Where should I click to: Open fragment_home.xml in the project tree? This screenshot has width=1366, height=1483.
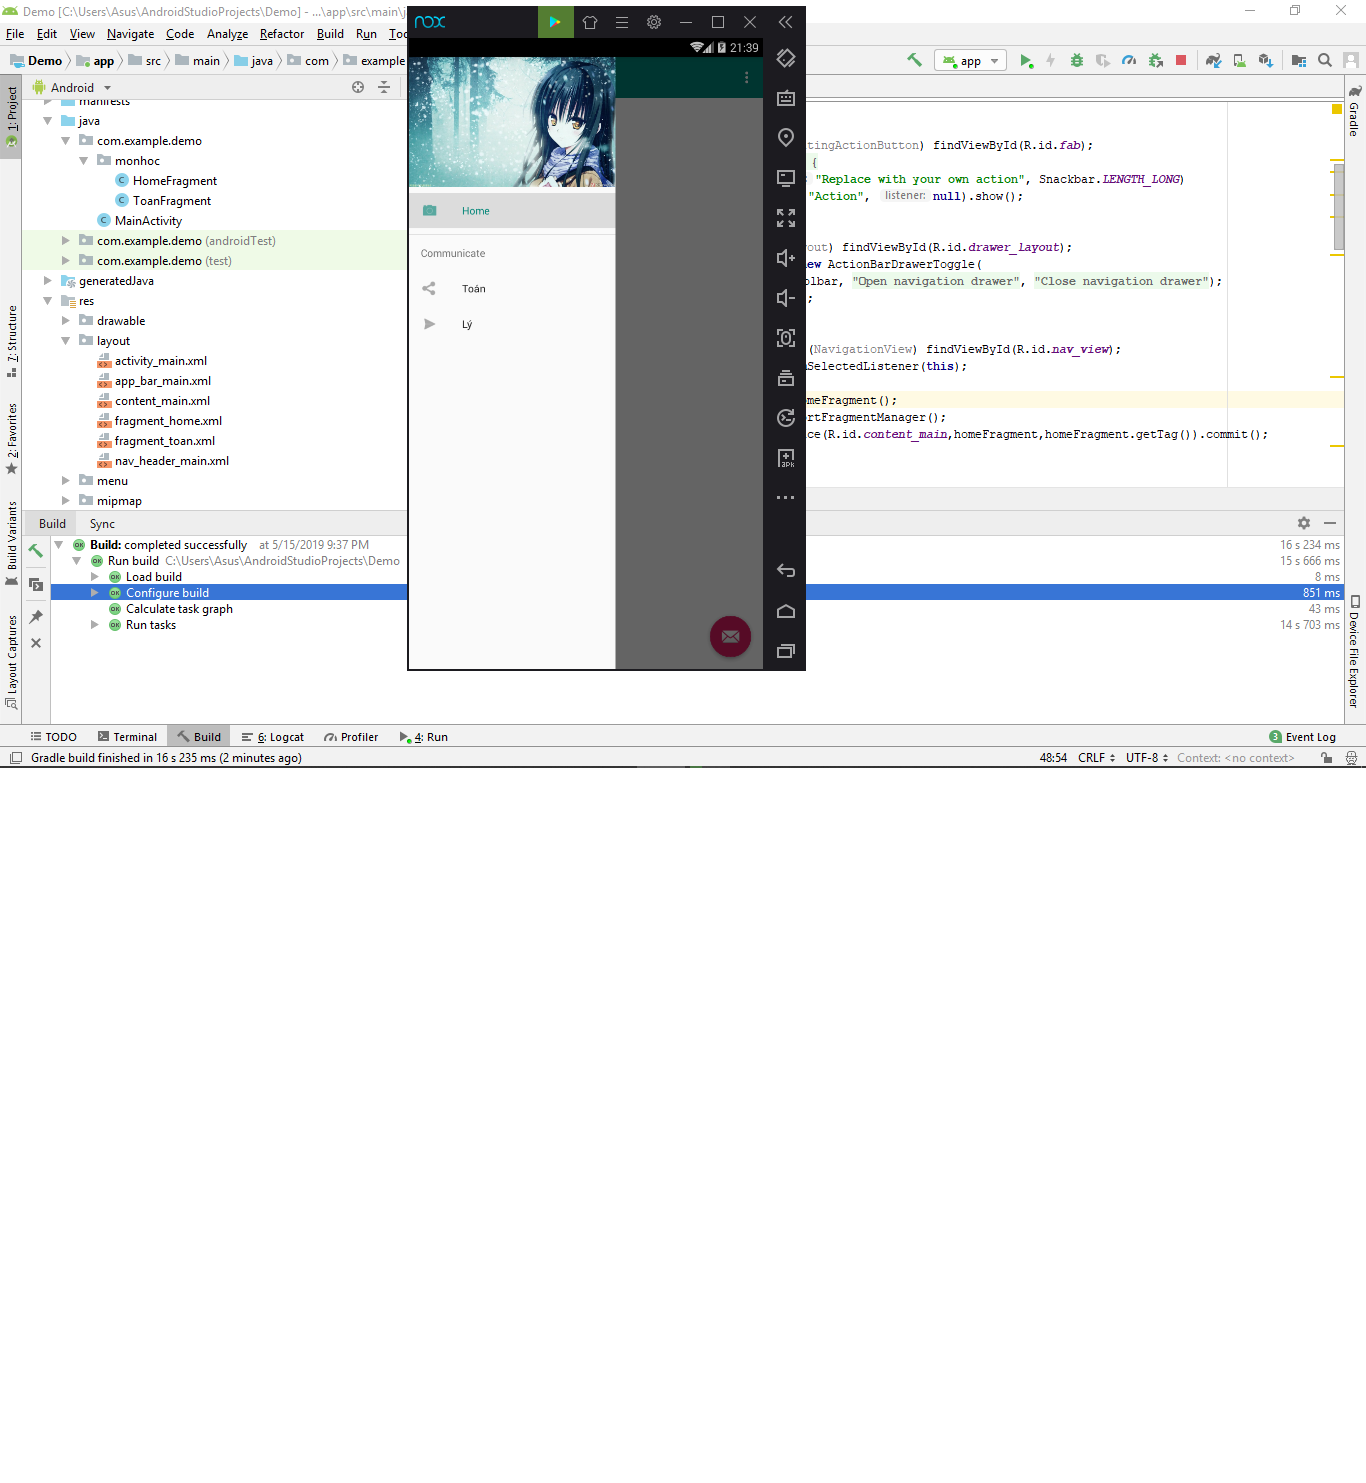pos(168,421)
